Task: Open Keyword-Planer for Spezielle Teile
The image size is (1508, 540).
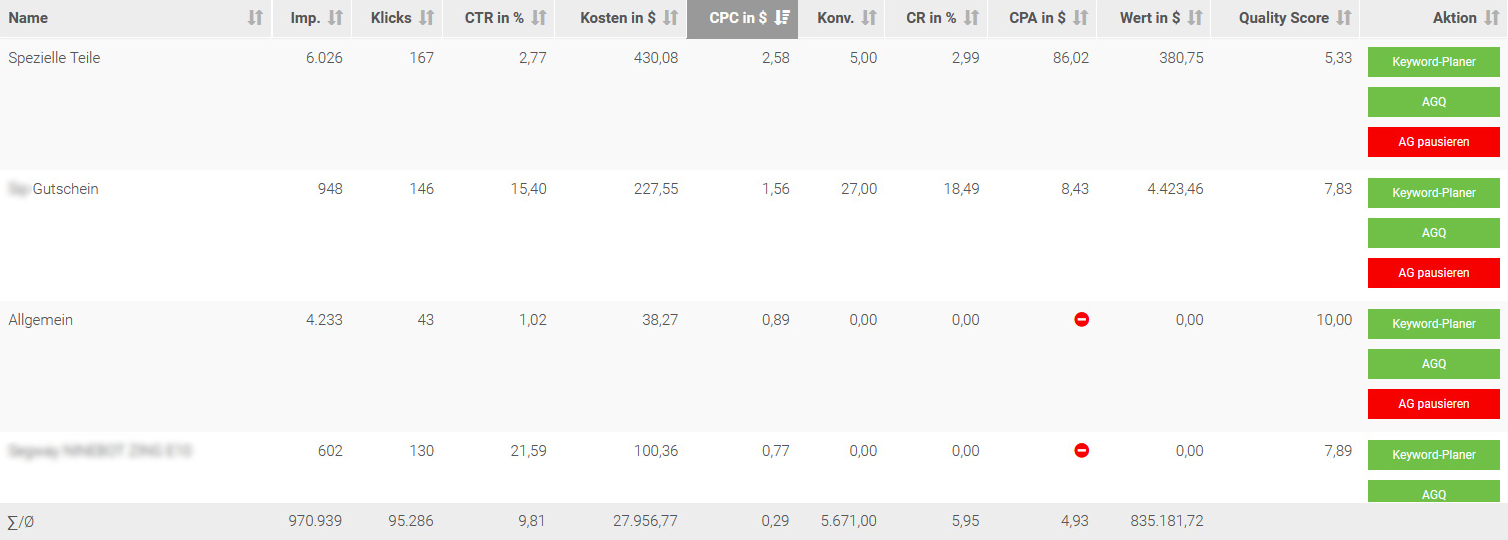Action: click(1434, 62)
